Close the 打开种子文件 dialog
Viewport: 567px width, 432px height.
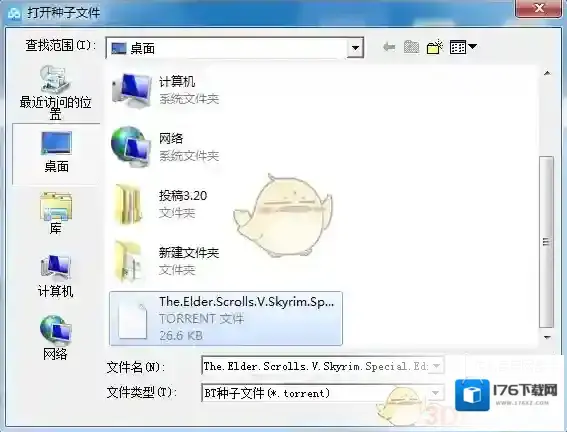[539, 8]
